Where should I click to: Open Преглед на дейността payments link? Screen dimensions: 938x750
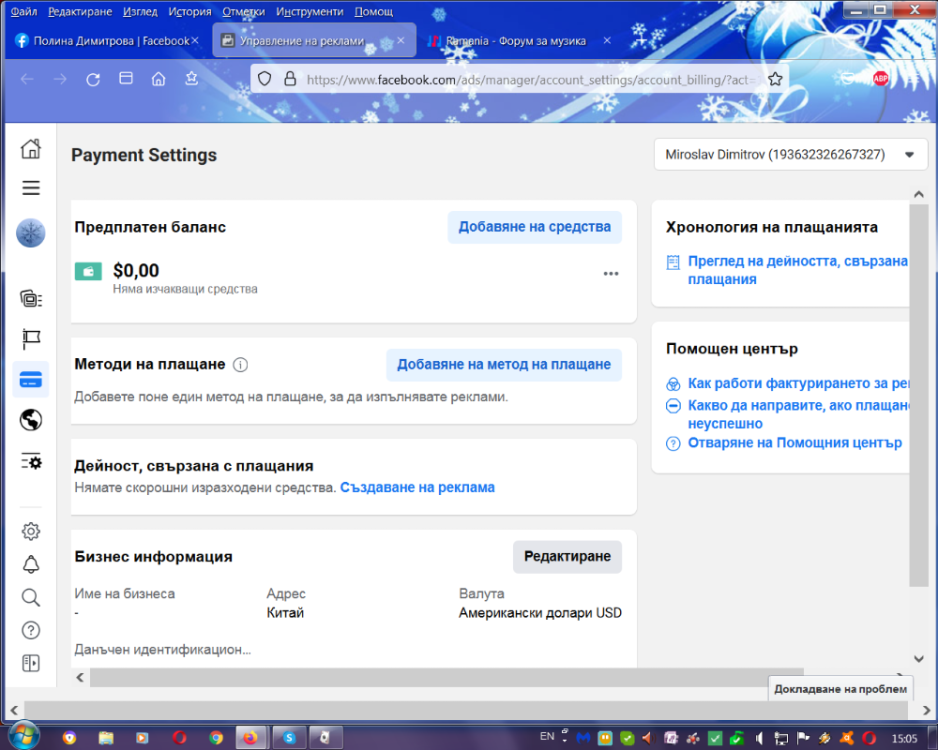click(x=797, y=270)
